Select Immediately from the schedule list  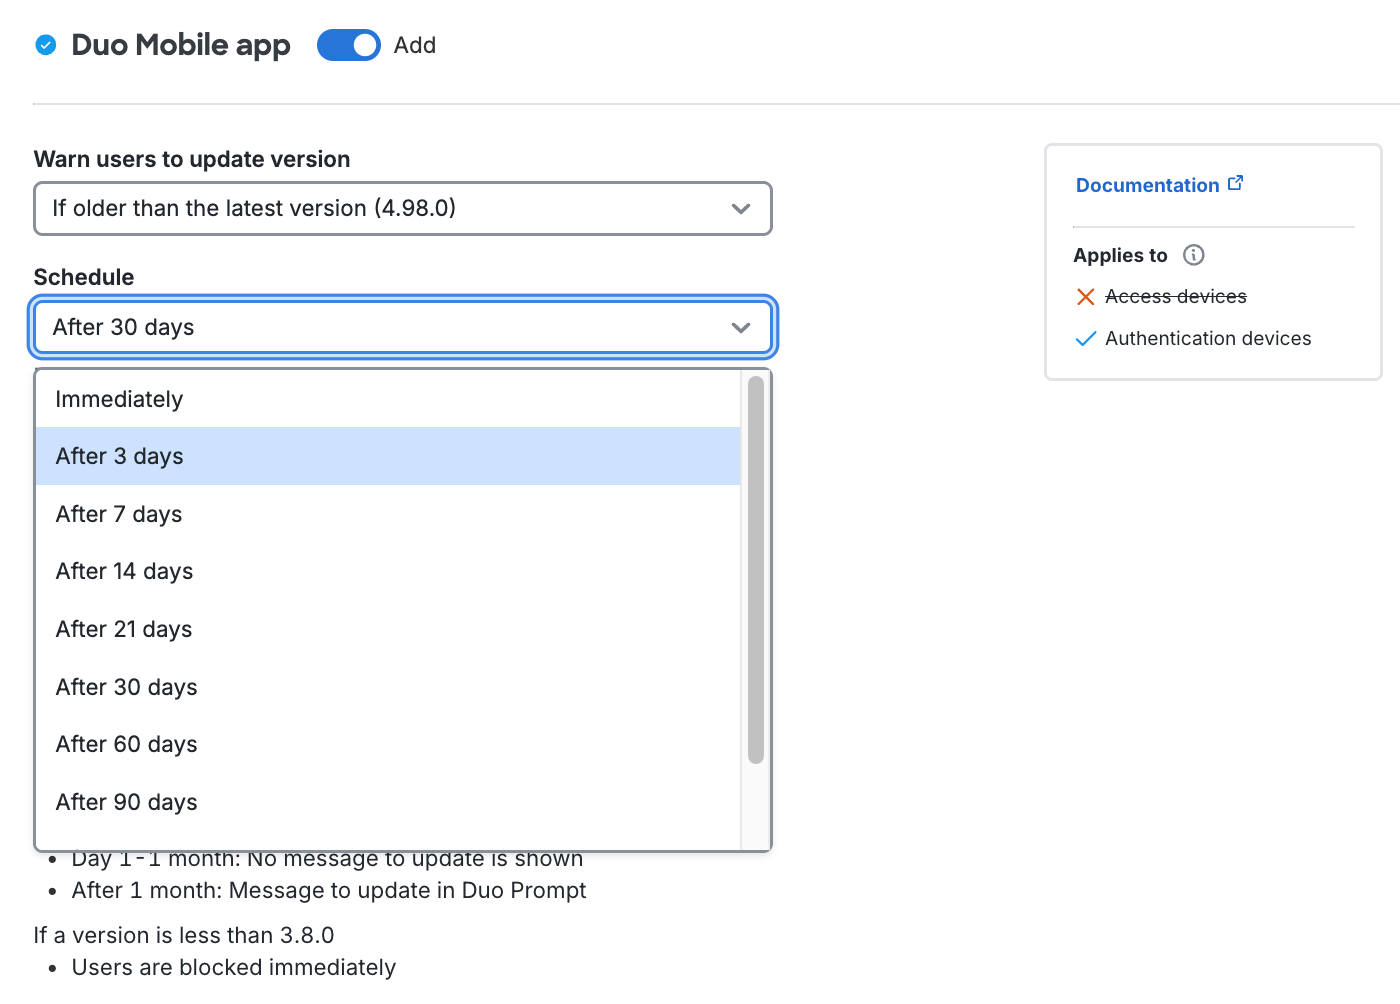(x=119, y=399)
